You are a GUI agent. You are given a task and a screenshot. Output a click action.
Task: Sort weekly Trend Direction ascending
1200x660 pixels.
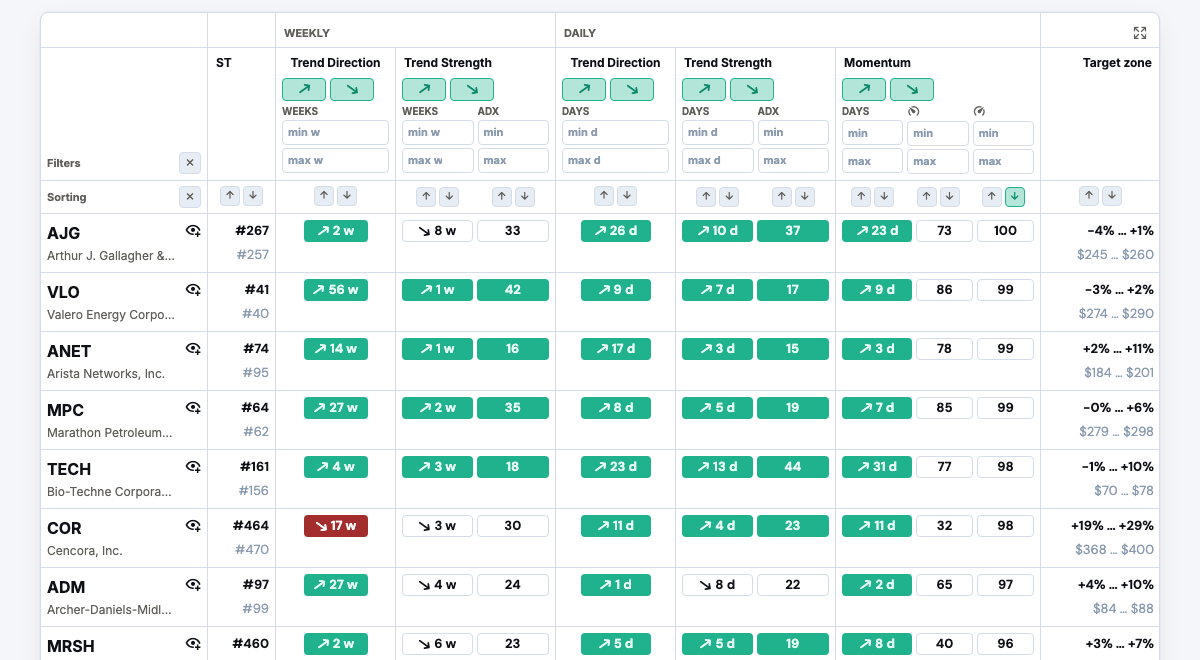coord(324,196)
